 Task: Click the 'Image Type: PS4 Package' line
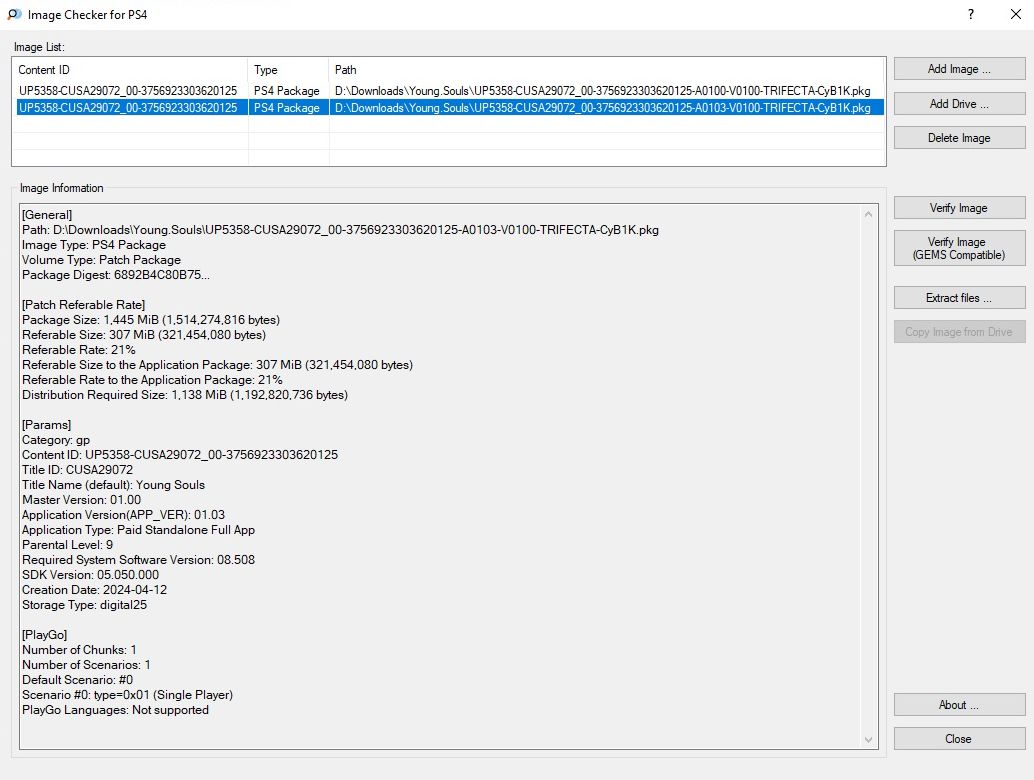click(x=94, y=245)
